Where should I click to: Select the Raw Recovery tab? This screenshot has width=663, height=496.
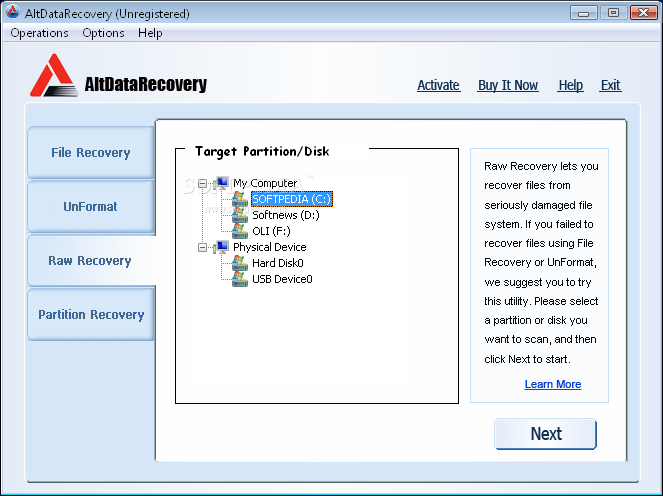(91, 260)
